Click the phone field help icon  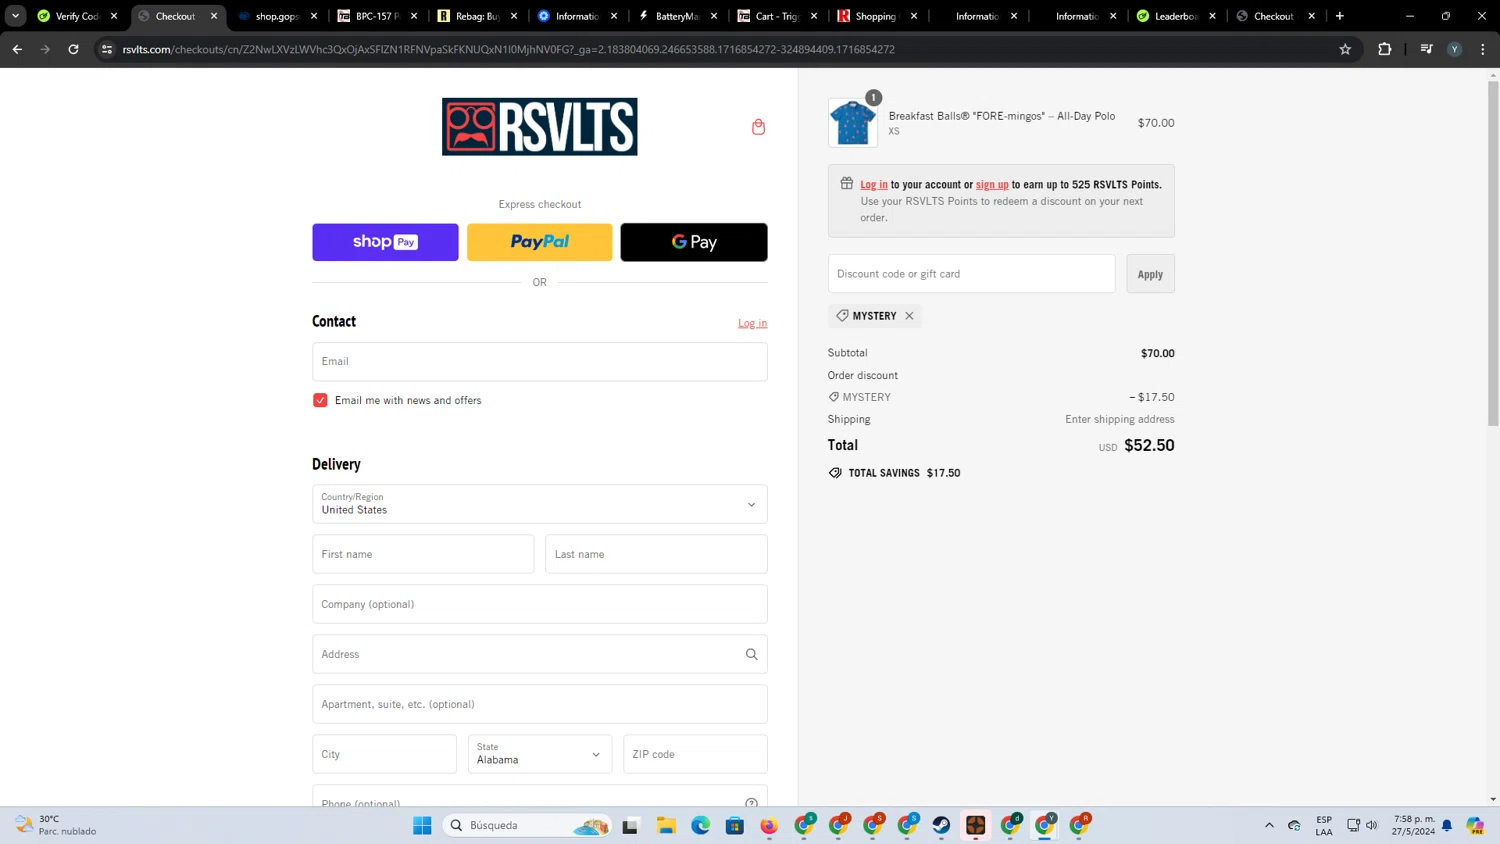point(751,803)
